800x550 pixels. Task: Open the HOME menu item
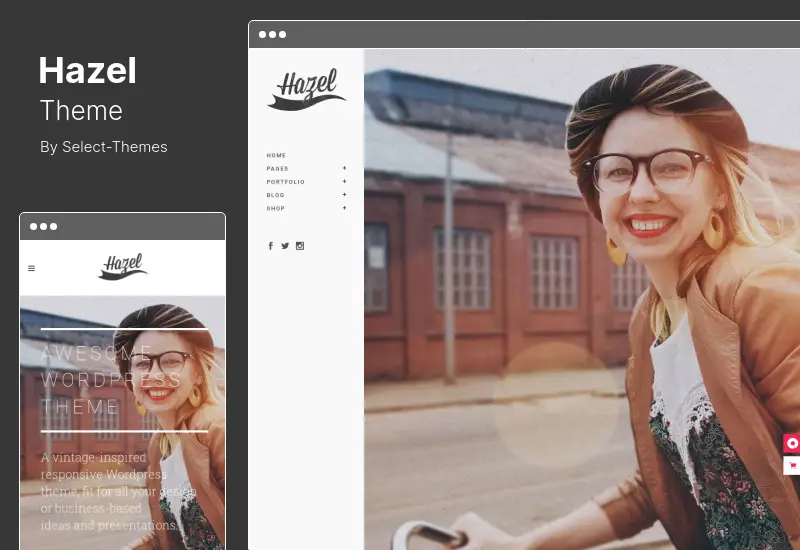point(276,155)
